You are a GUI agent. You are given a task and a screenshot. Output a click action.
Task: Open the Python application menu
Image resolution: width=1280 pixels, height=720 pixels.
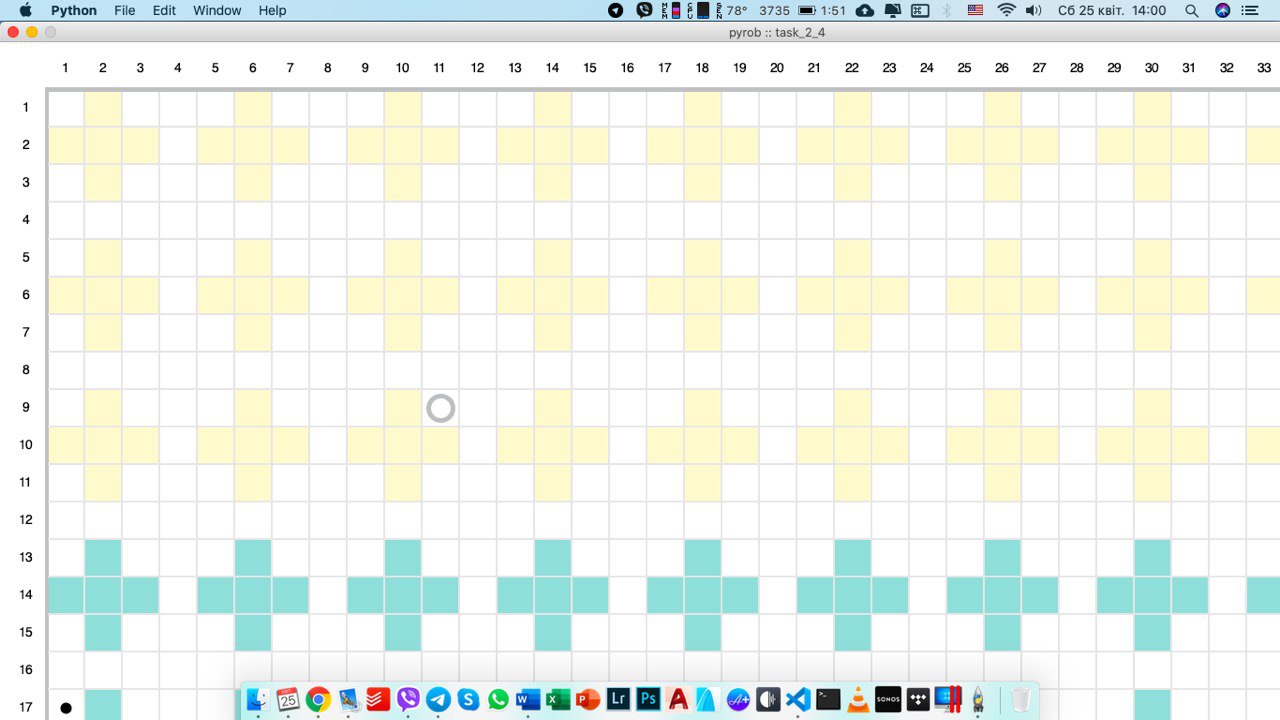pos(74,10)
